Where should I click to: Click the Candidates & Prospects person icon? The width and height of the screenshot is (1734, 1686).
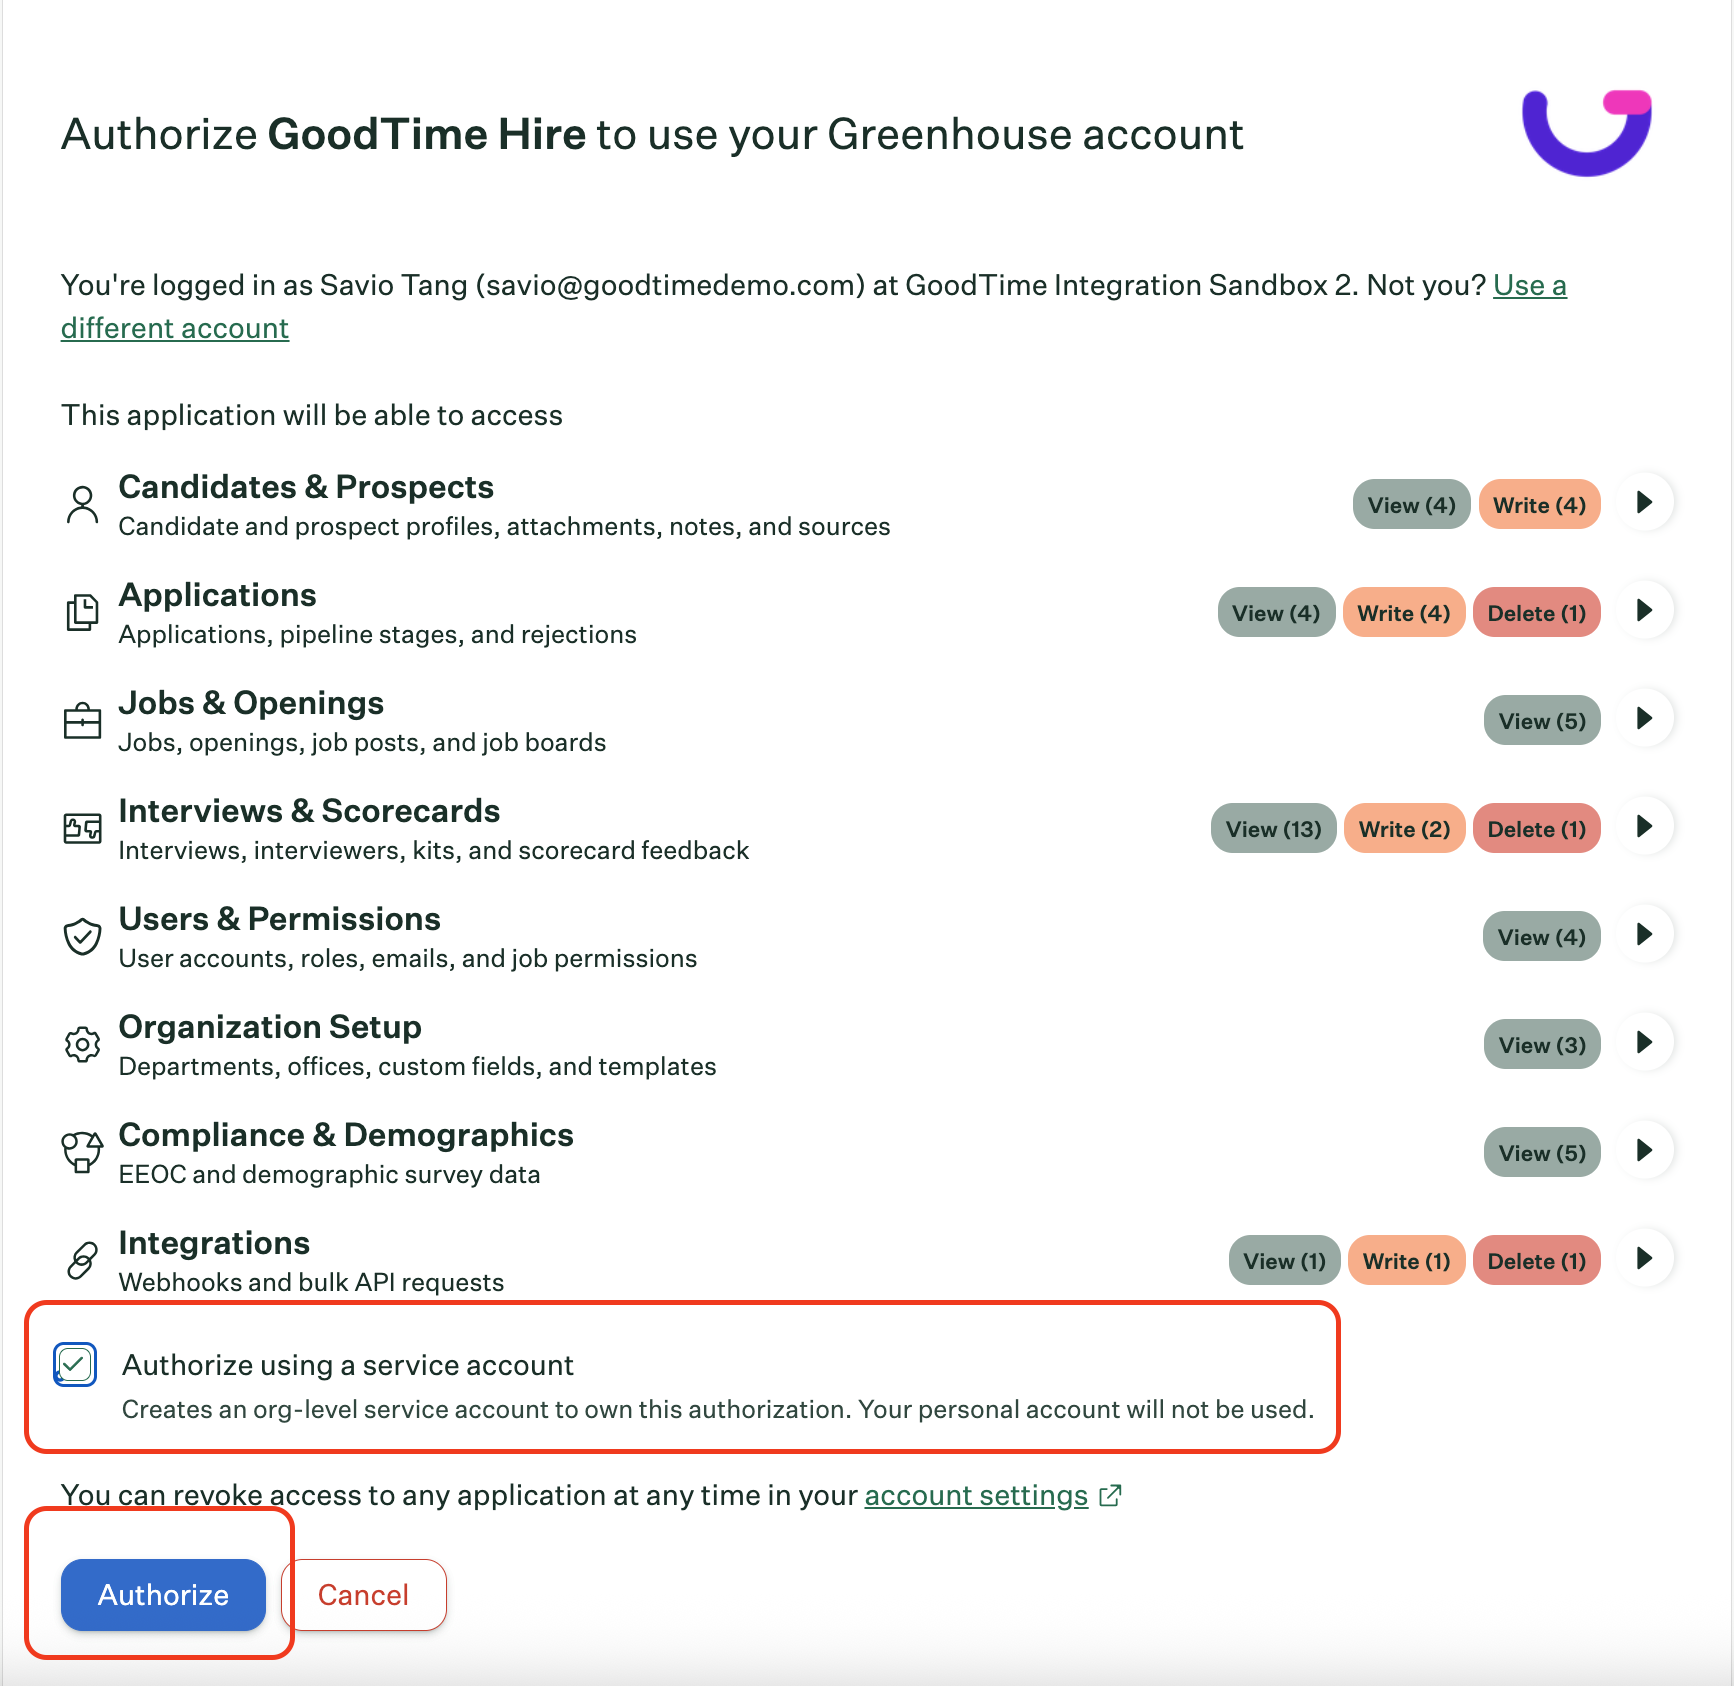83,505
